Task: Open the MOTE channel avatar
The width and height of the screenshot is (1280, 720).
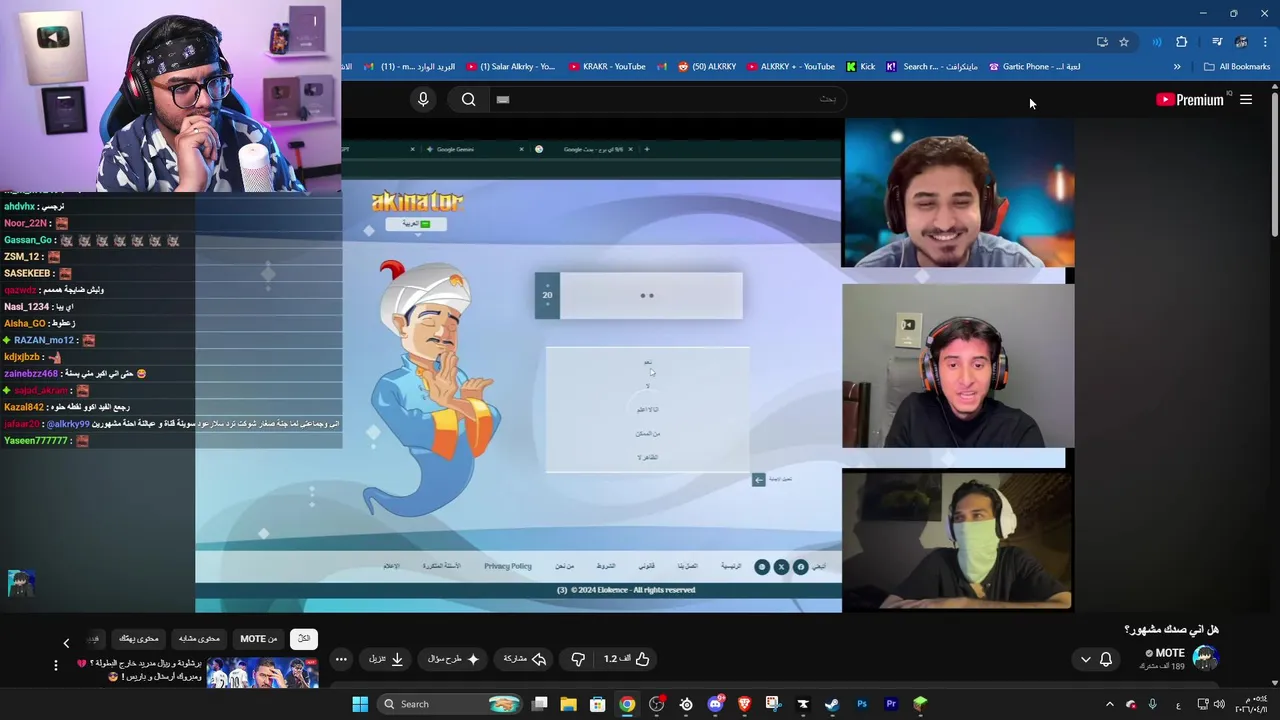Action: [1205, 657]
